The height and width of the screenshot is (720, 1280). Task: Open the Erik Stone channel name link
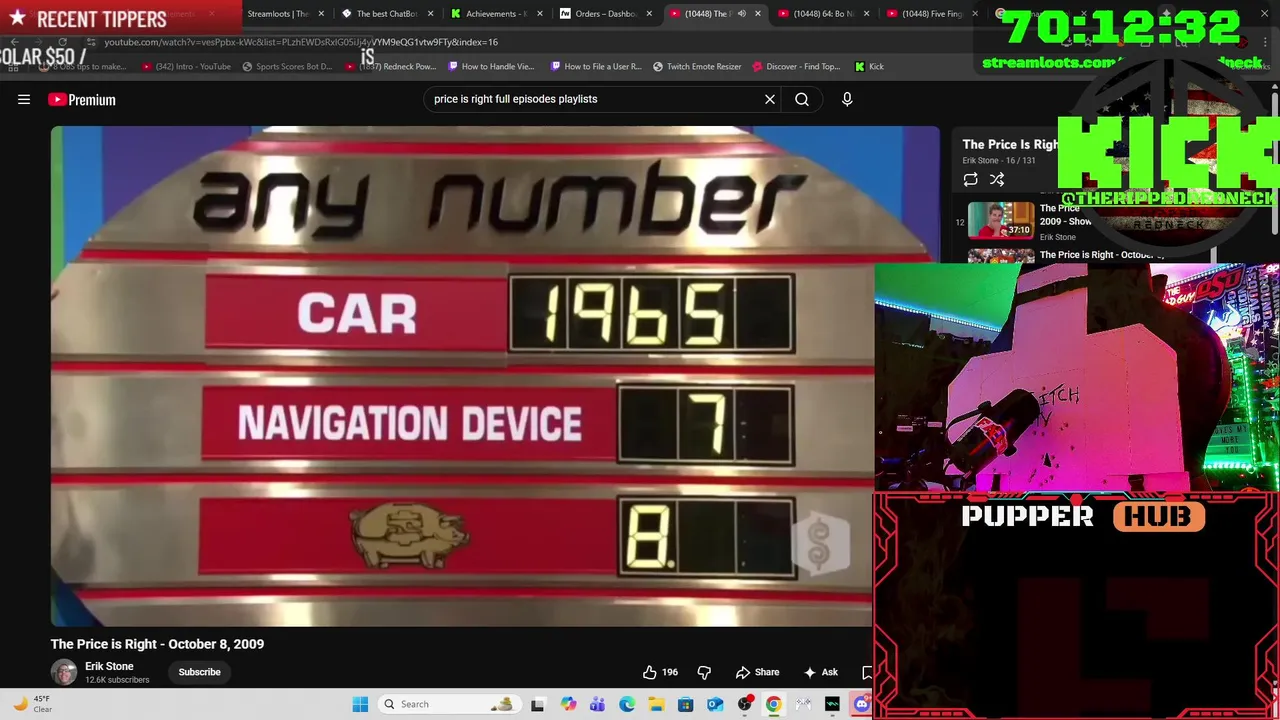point(109,666)
